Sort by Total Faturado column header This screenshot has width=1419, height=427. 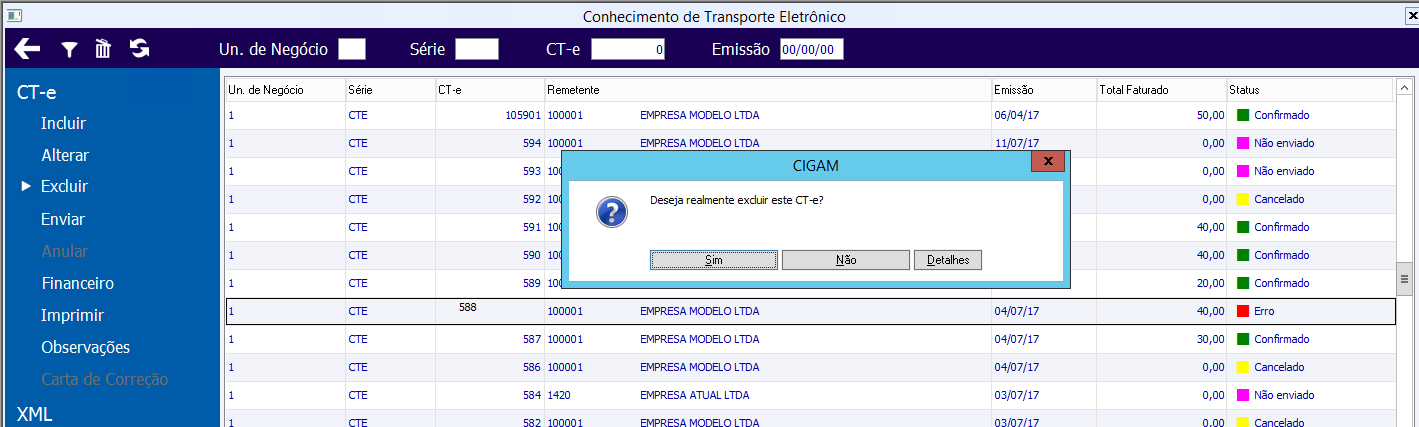(1162, 90)
